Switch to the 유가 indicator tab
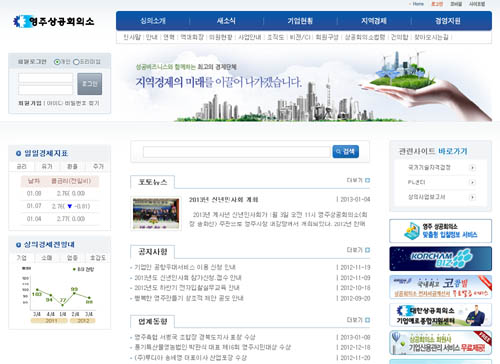Image resolution: width=500 pixels, height=364 pixels. [47, 166]
